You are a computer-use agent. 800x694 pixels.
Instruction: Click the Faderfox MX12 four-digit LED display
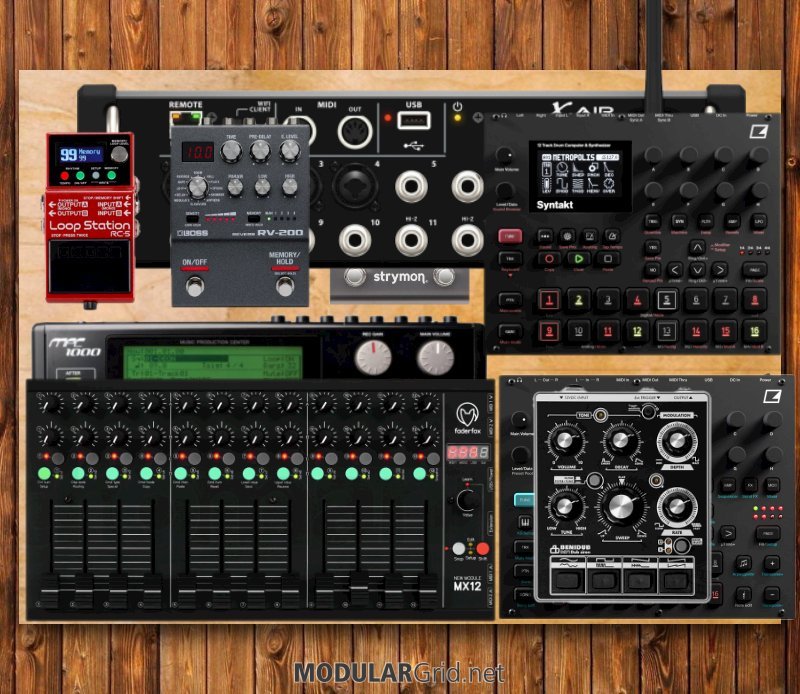[x=467, y=453]
